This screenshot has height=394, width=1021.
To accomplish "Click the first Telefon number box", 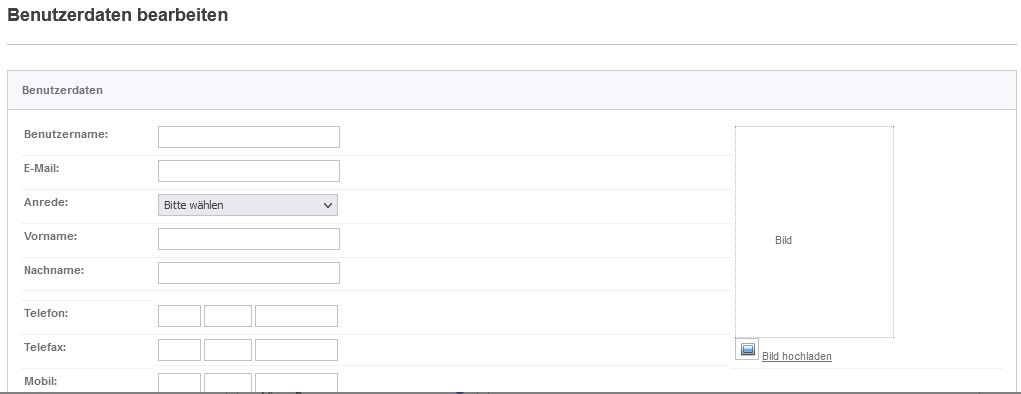I will pos(179,316).
